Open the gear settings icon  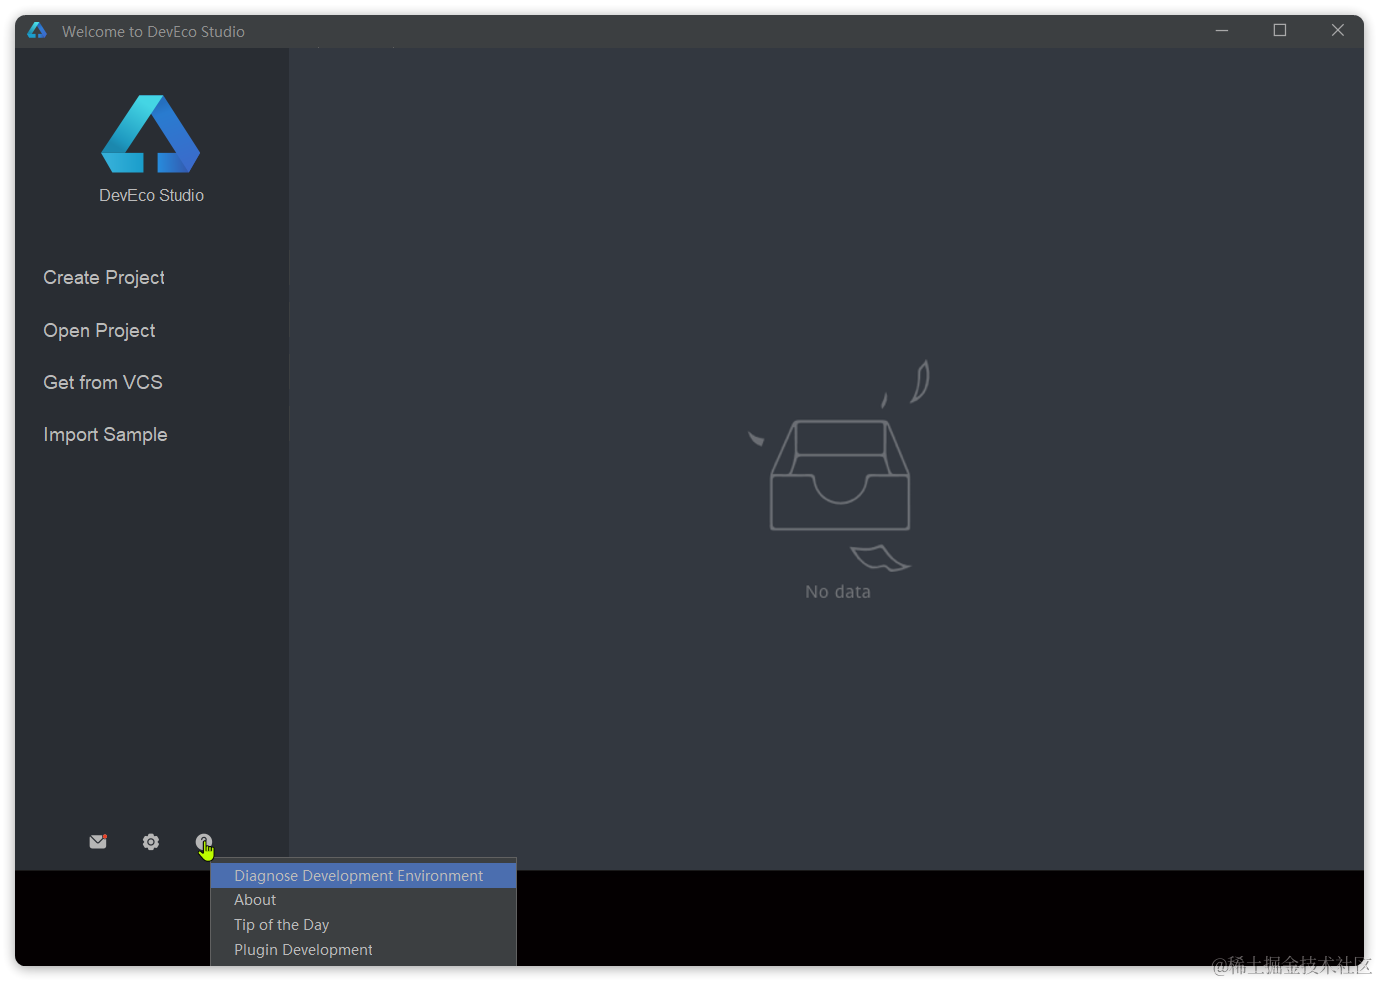[151, 842]
